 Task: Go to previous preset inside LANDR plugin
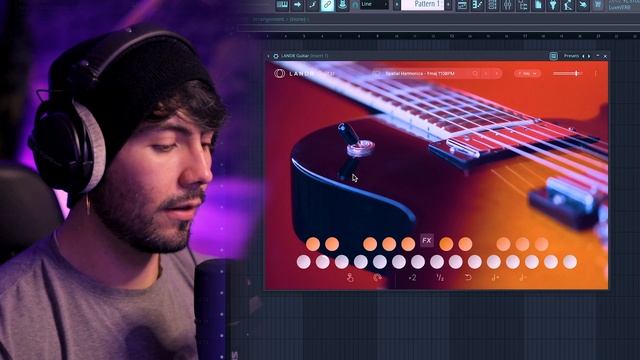[486, 73]
